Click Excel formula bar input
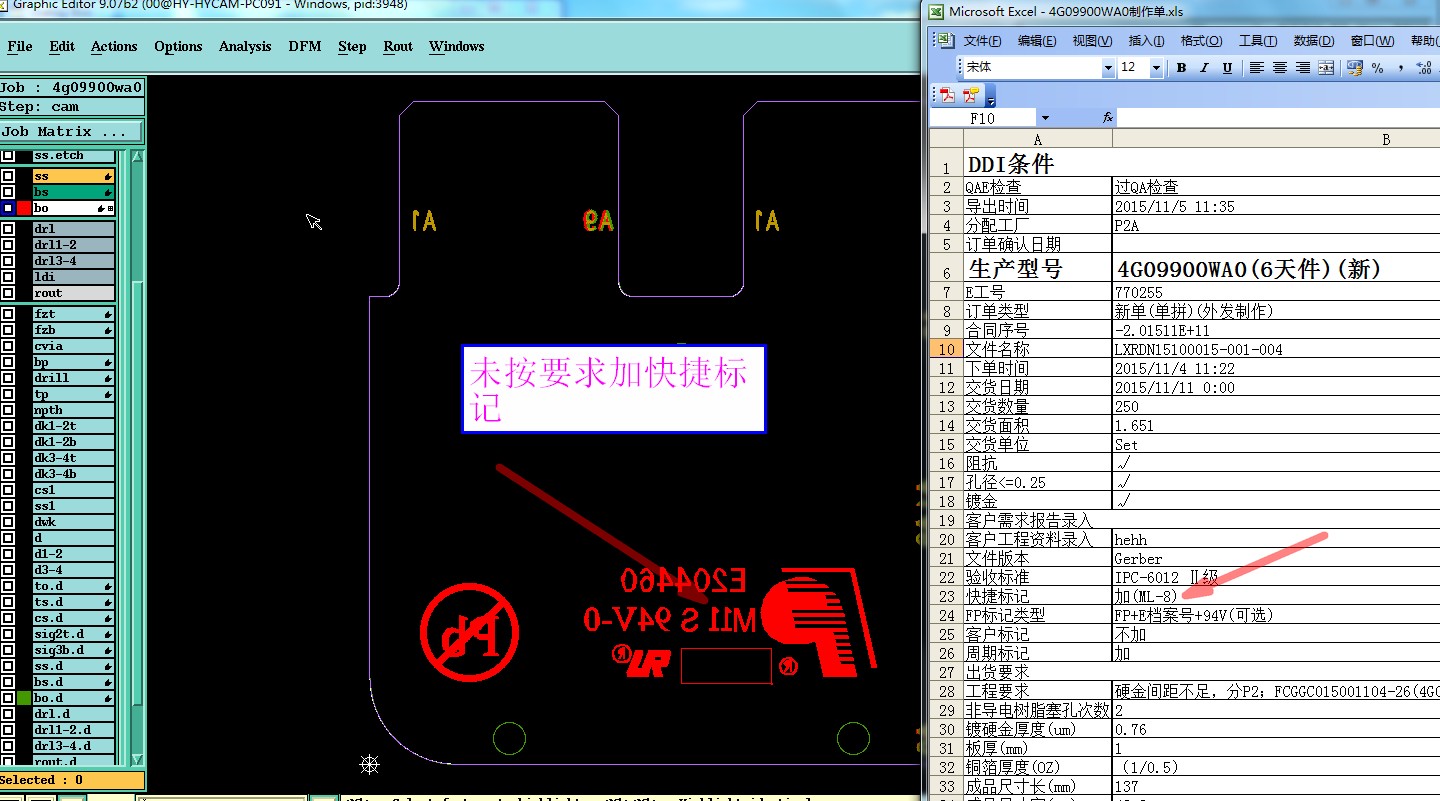 tap(1278, 118)
